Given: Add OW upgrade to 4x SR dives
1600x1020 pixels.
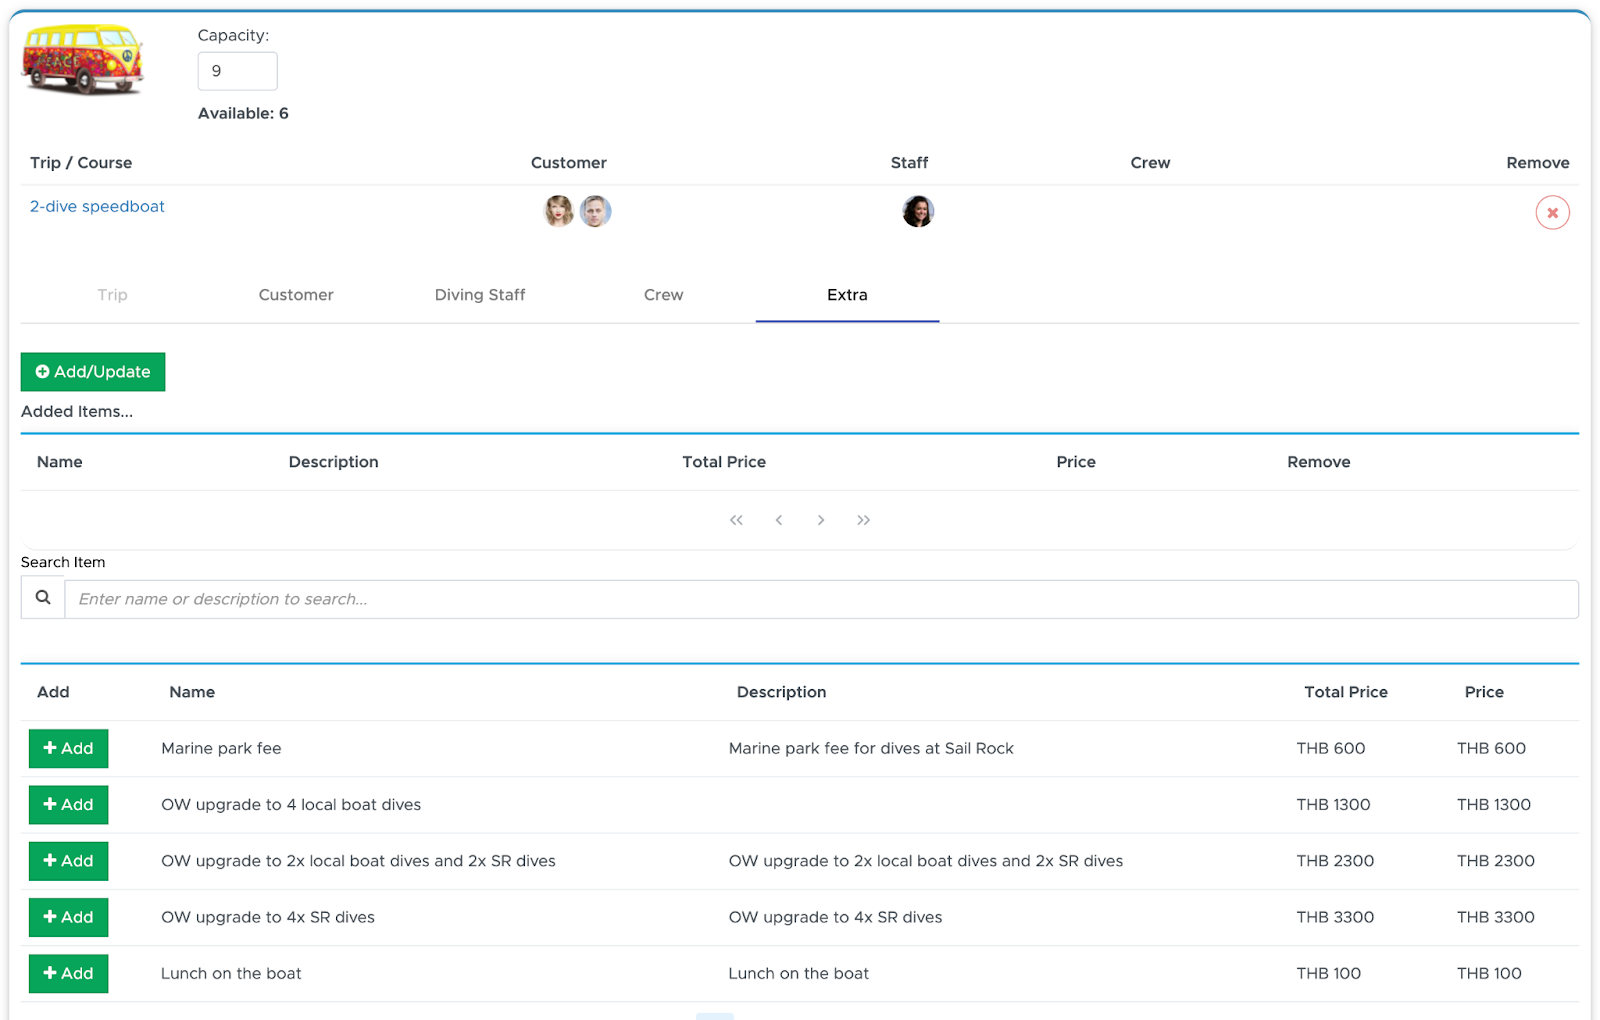Looking at the screenshot, I should tap(68, 917).
